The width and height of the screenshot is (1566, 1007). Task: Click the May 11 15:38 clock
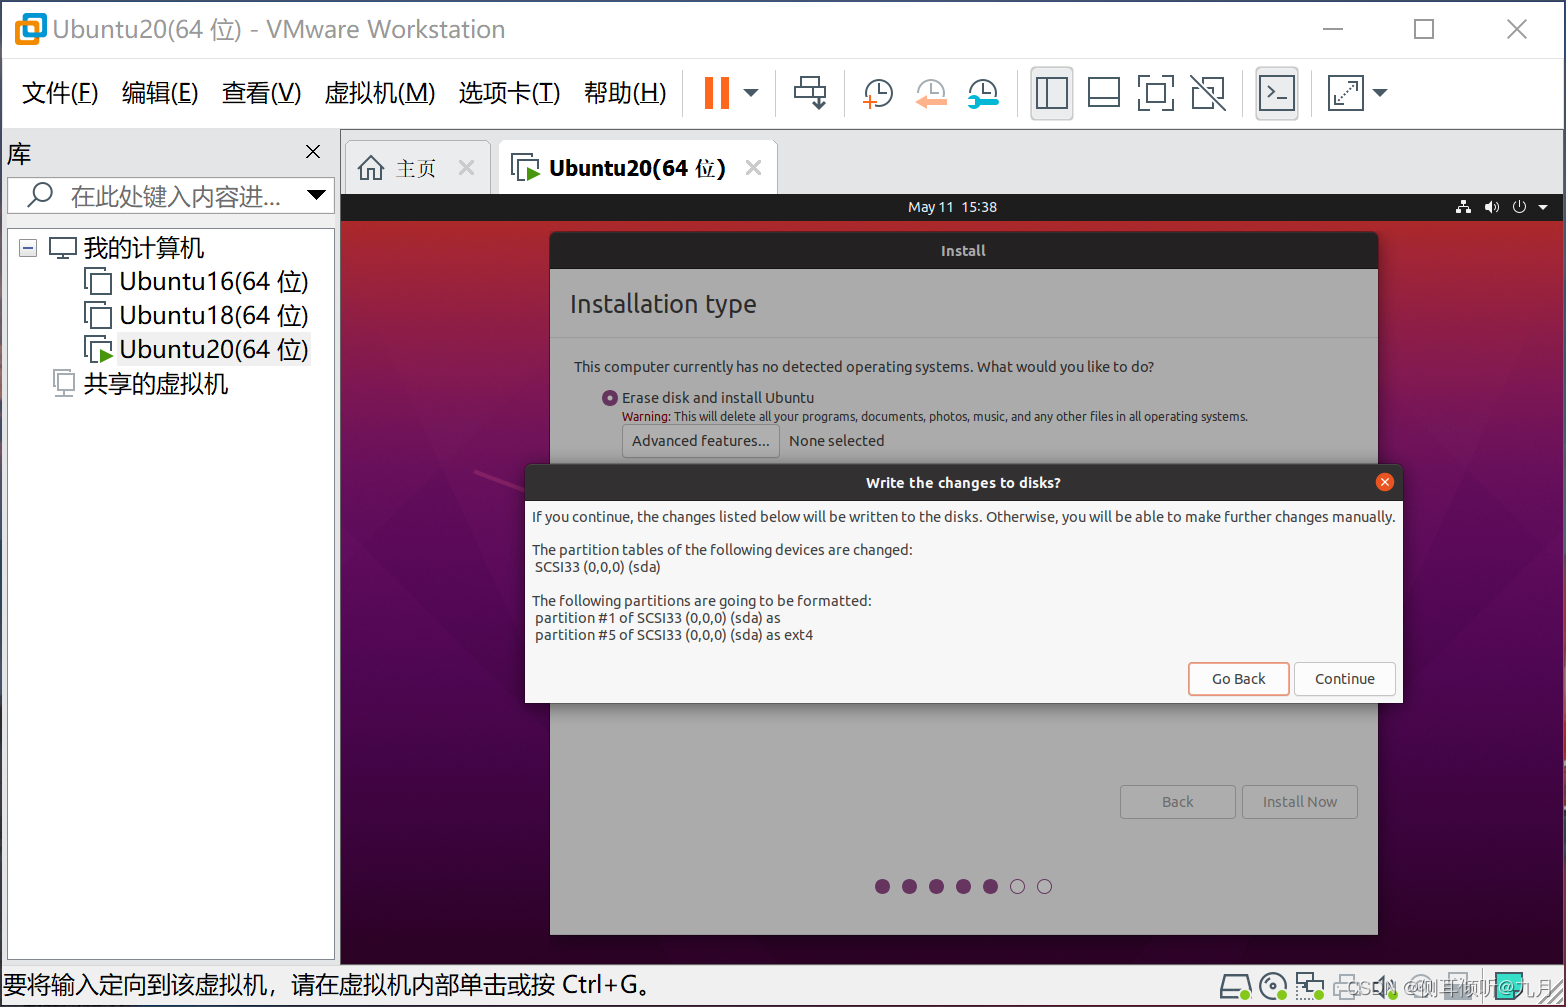[x=952, y=207]
